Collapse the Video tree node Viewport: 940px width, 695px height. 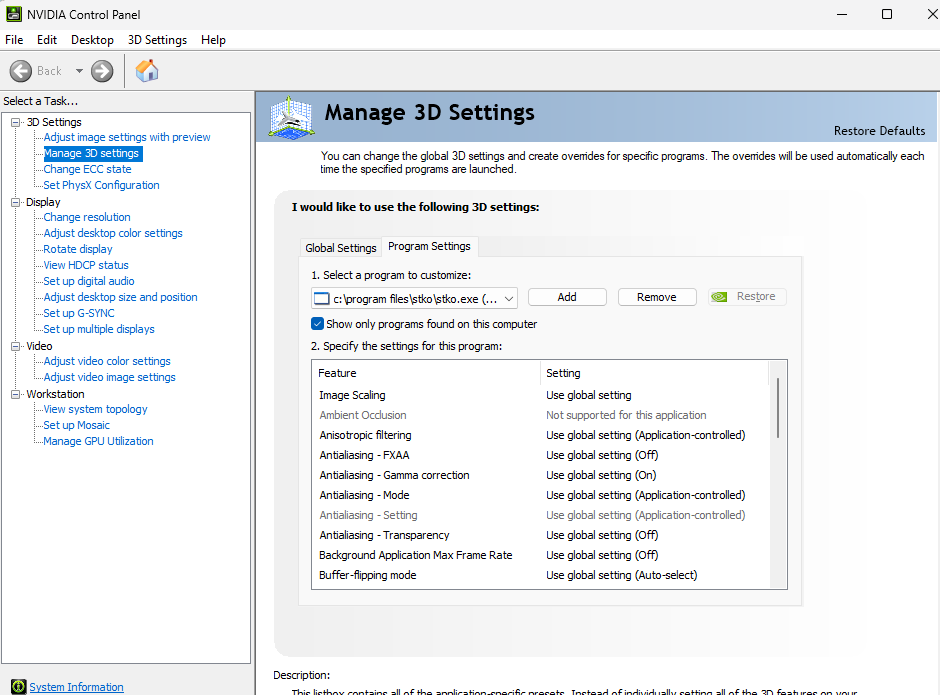coord(16,346)
